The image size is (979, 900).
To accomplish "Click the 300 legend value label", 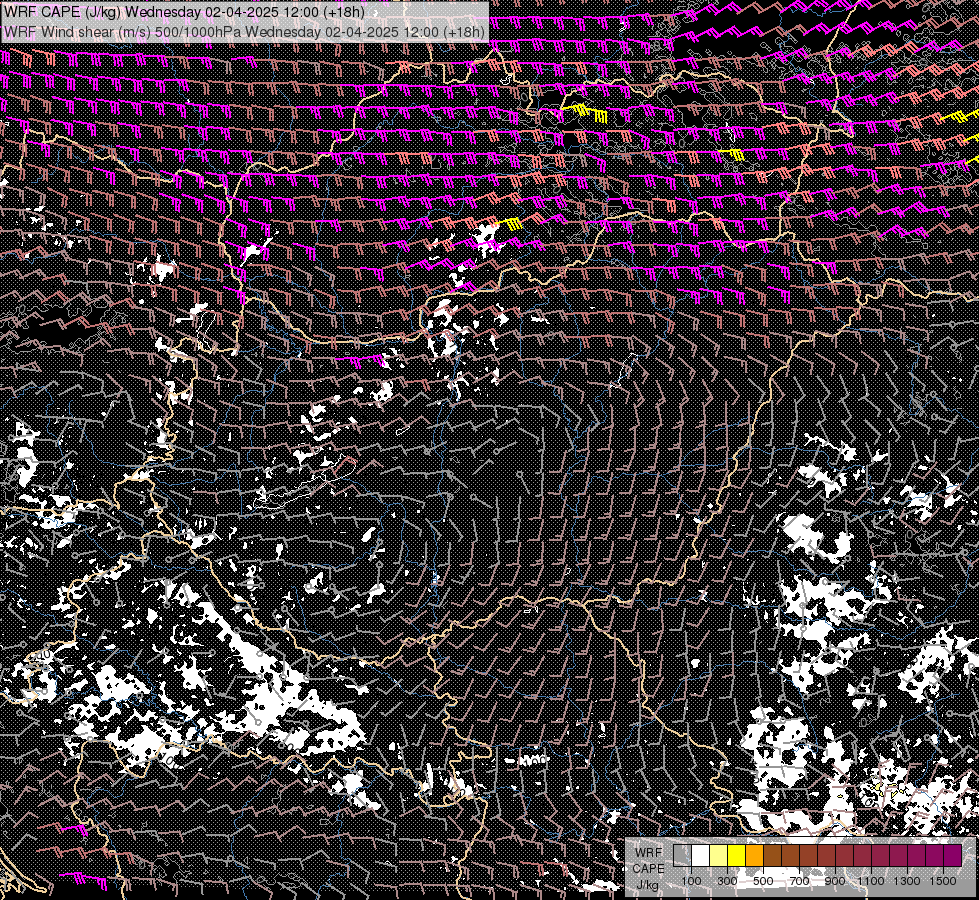I will [x=727, y=881].
